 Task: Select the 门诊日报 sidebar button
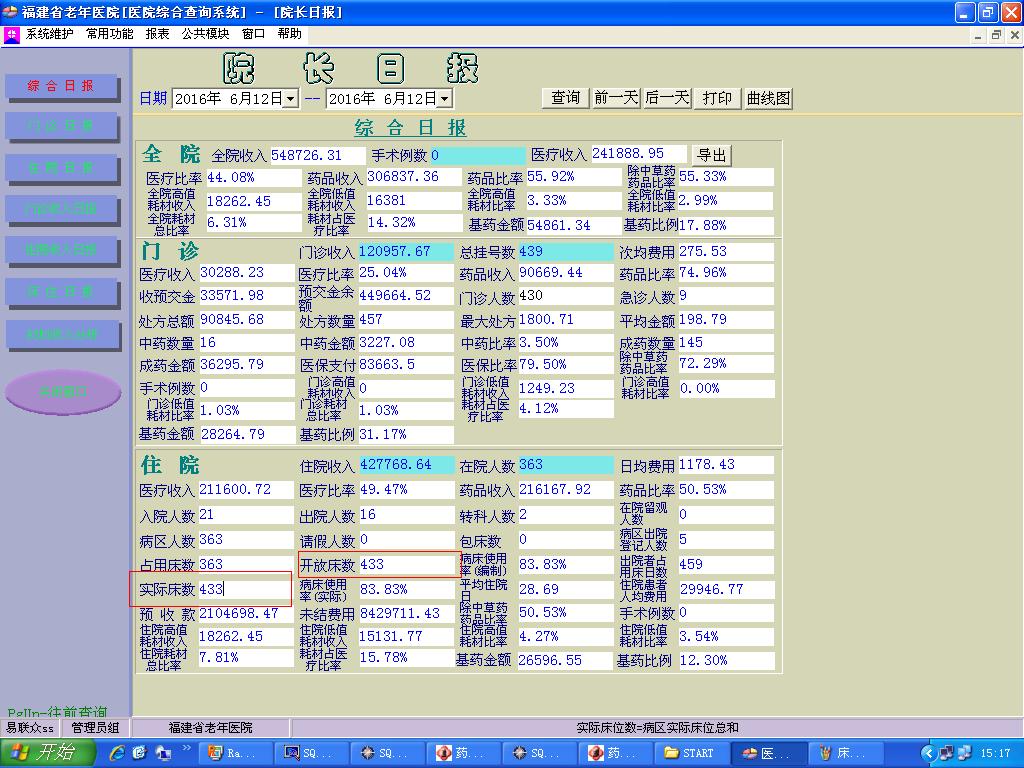click(61, 125)
